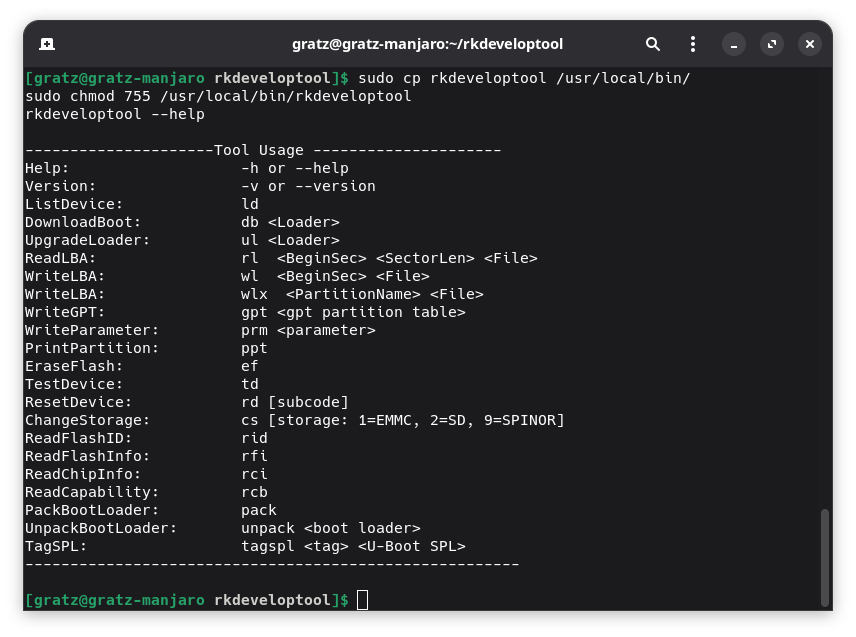Close the terminal window
The image size is (856, 637).
pyautogui.click(x=810, y=44)
